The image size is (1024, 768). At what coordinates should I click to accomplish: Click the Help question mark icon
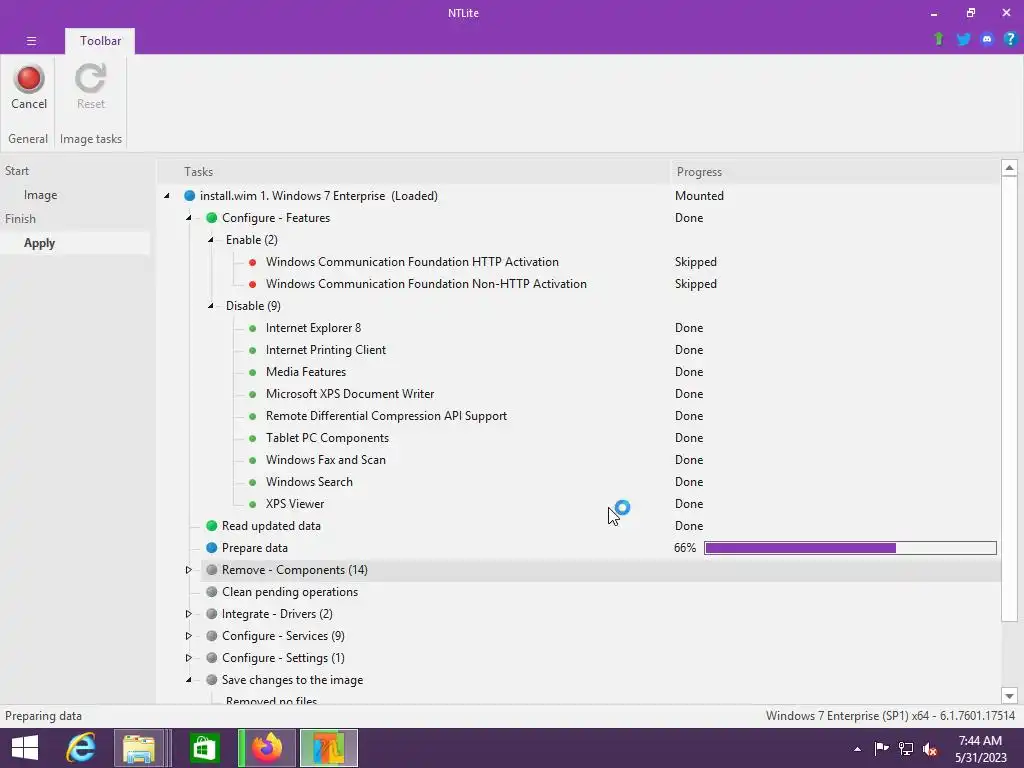[1010, 39]
